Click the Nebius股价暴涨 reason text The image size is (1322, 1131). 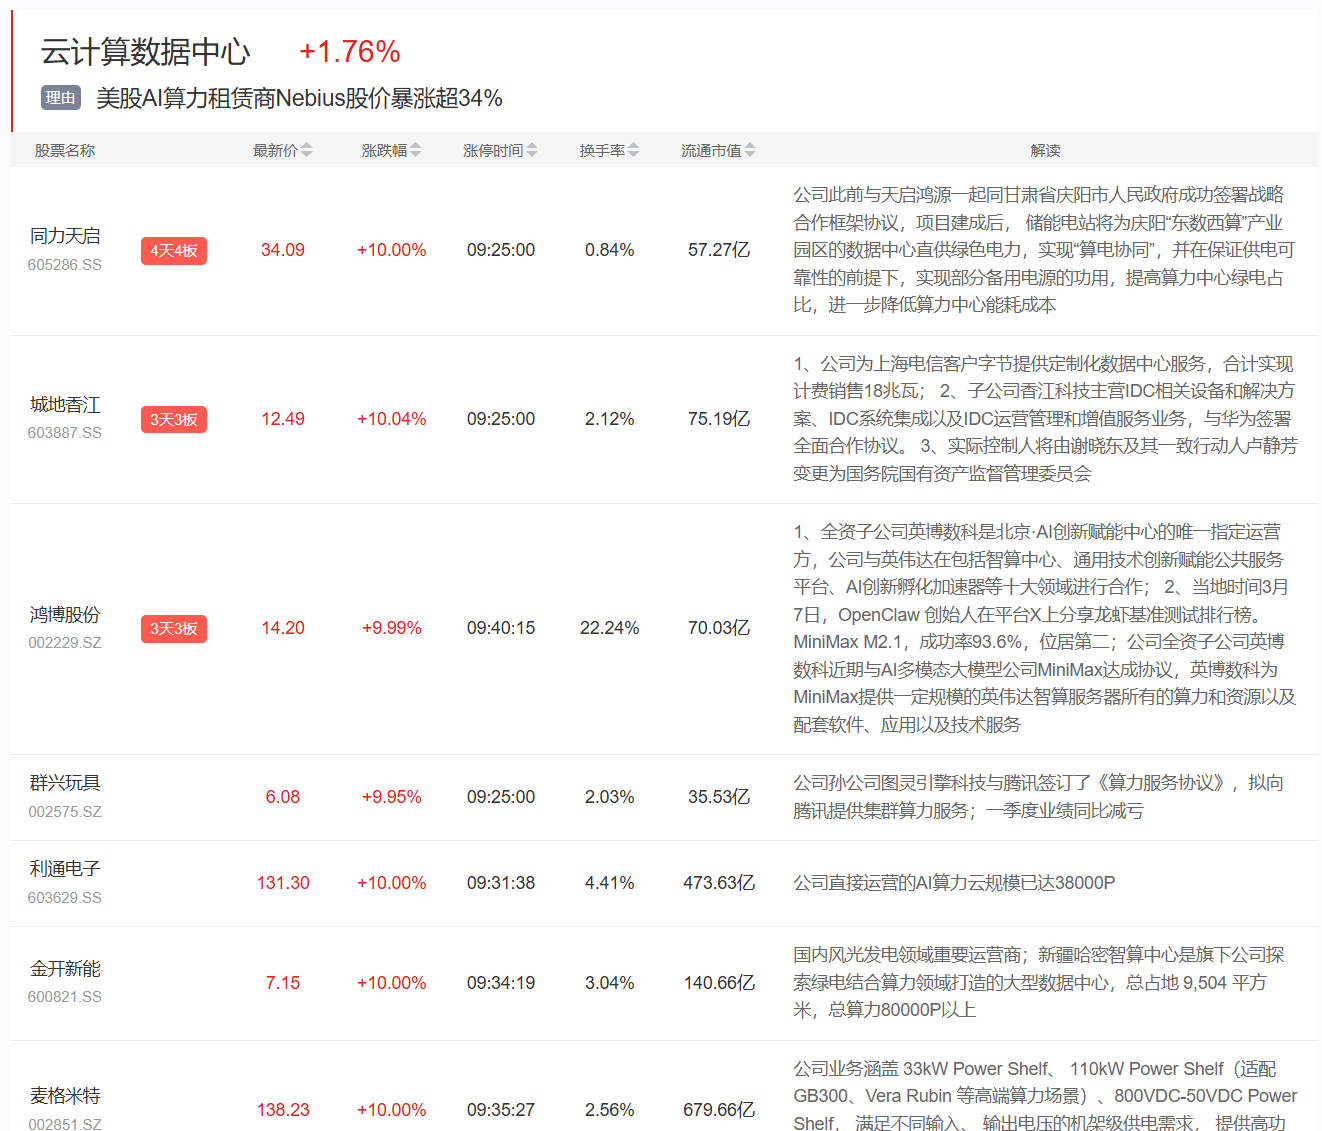pyautogui.click(x=299, y=98)
